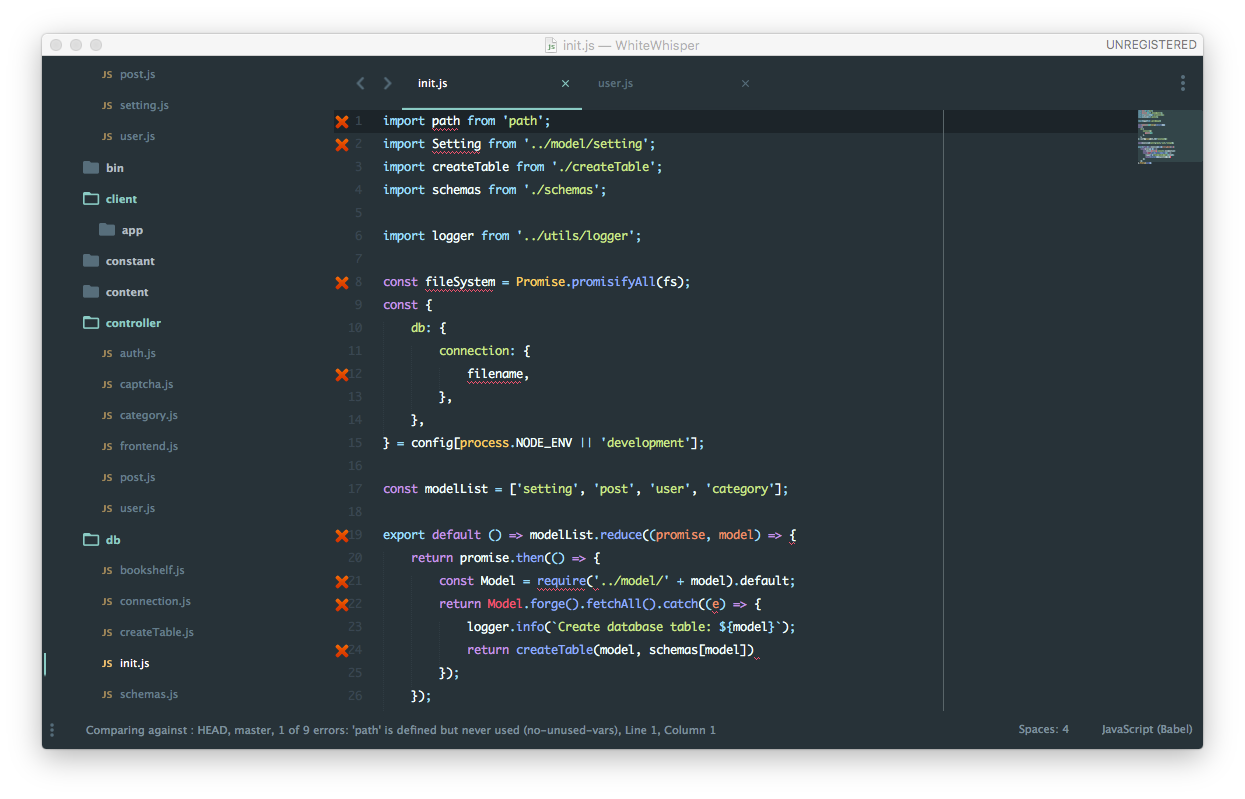Change the JavaScript (Babel) syntax setting
The width and height of the screenshot is (1245, 799).
coord(1146,730)
